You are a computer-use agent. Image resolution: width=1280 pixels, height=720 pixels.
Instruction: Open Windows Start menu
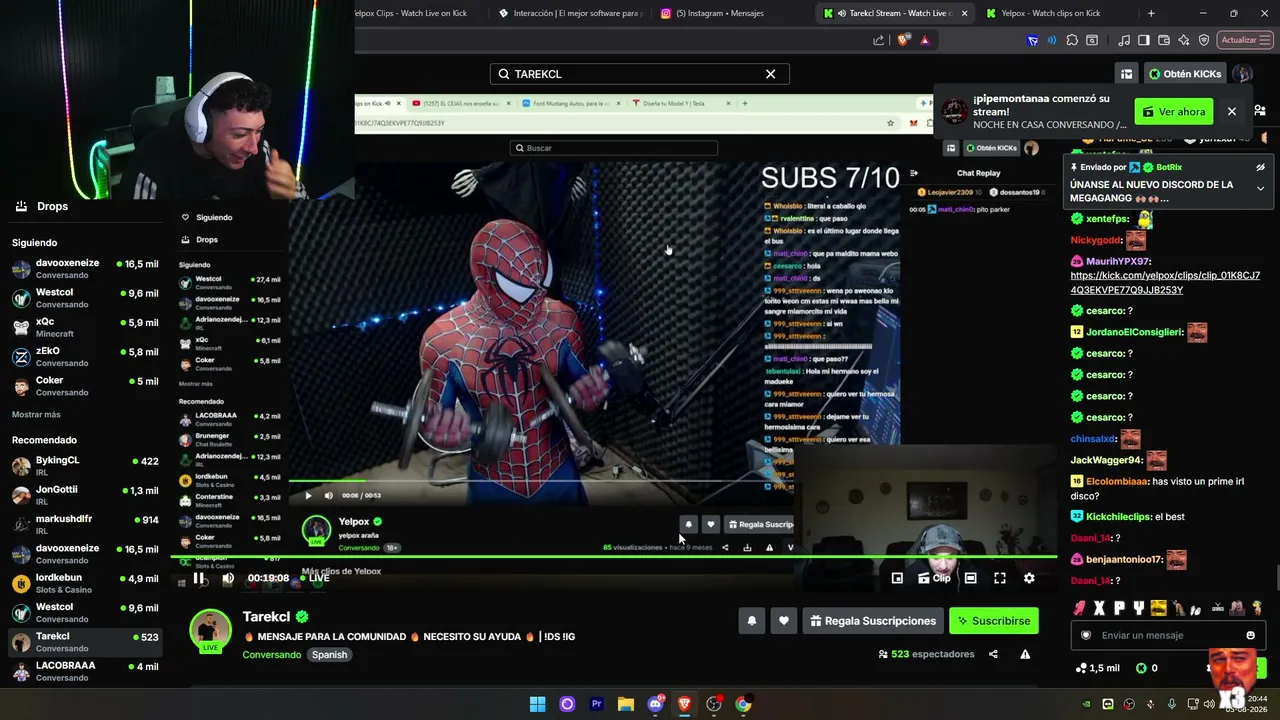(x=538, y=704)
